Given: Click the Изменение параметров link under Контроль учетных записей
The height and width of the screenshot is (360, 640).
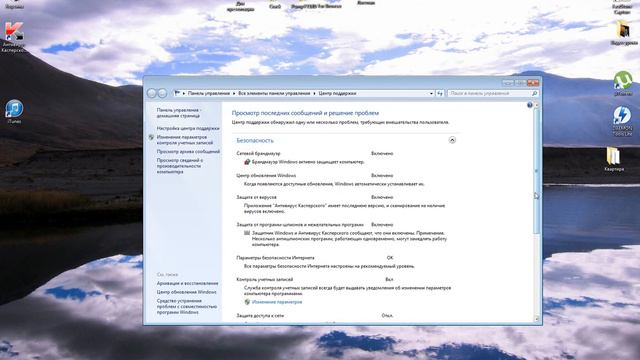Looking at the screenshot, I should (277, 302).
